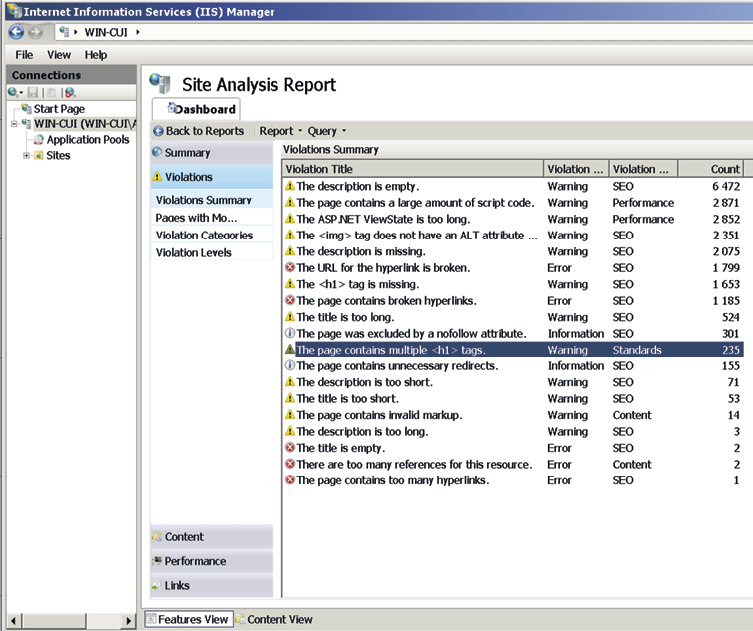The width and height of the screenshot is (753, 631).
Task: Open the connect icon dropdown arrow
Action: tap(22, 93)
